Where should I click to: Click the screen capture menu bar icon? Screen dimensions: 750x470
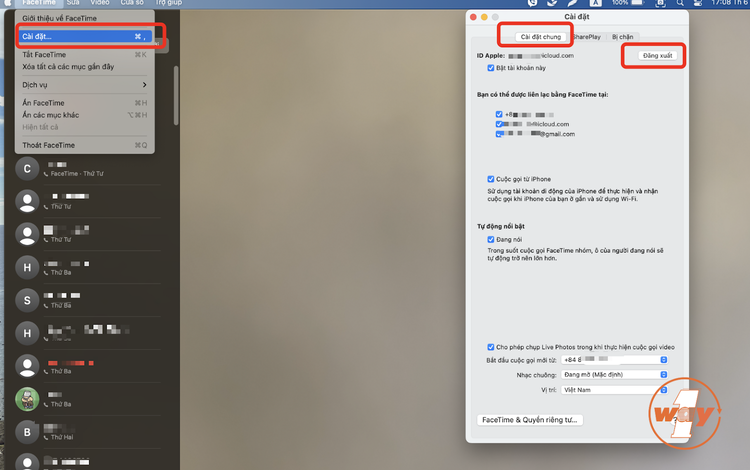point(661,3)
